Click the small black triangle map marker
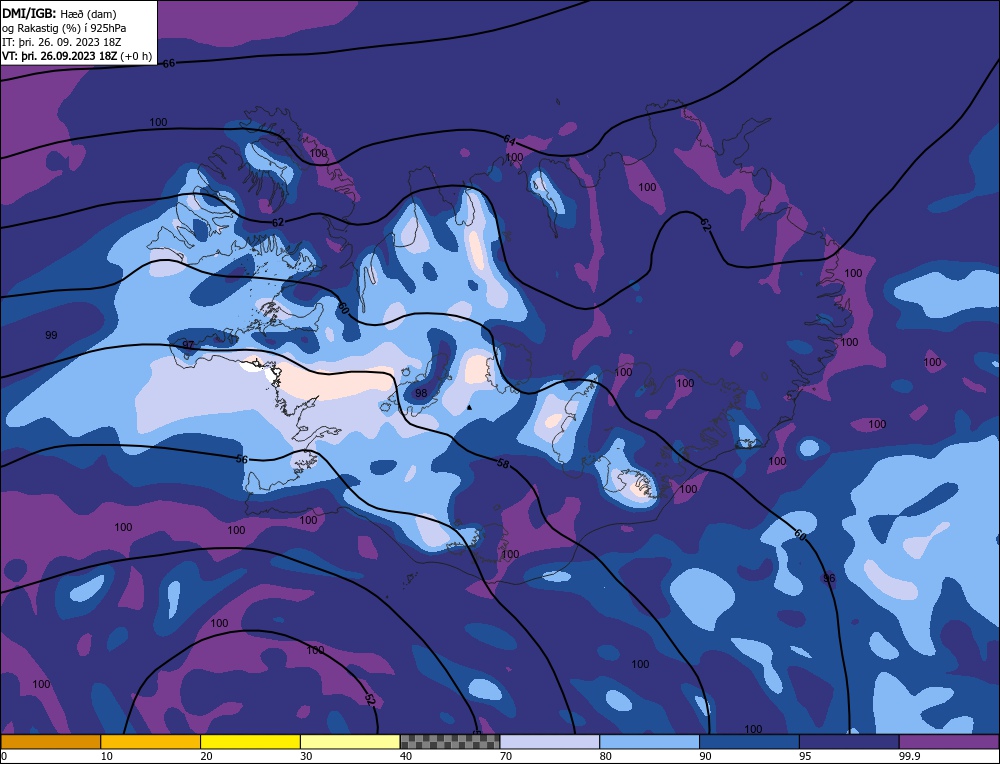1000x764 pixels. click(x=469, y=407)
